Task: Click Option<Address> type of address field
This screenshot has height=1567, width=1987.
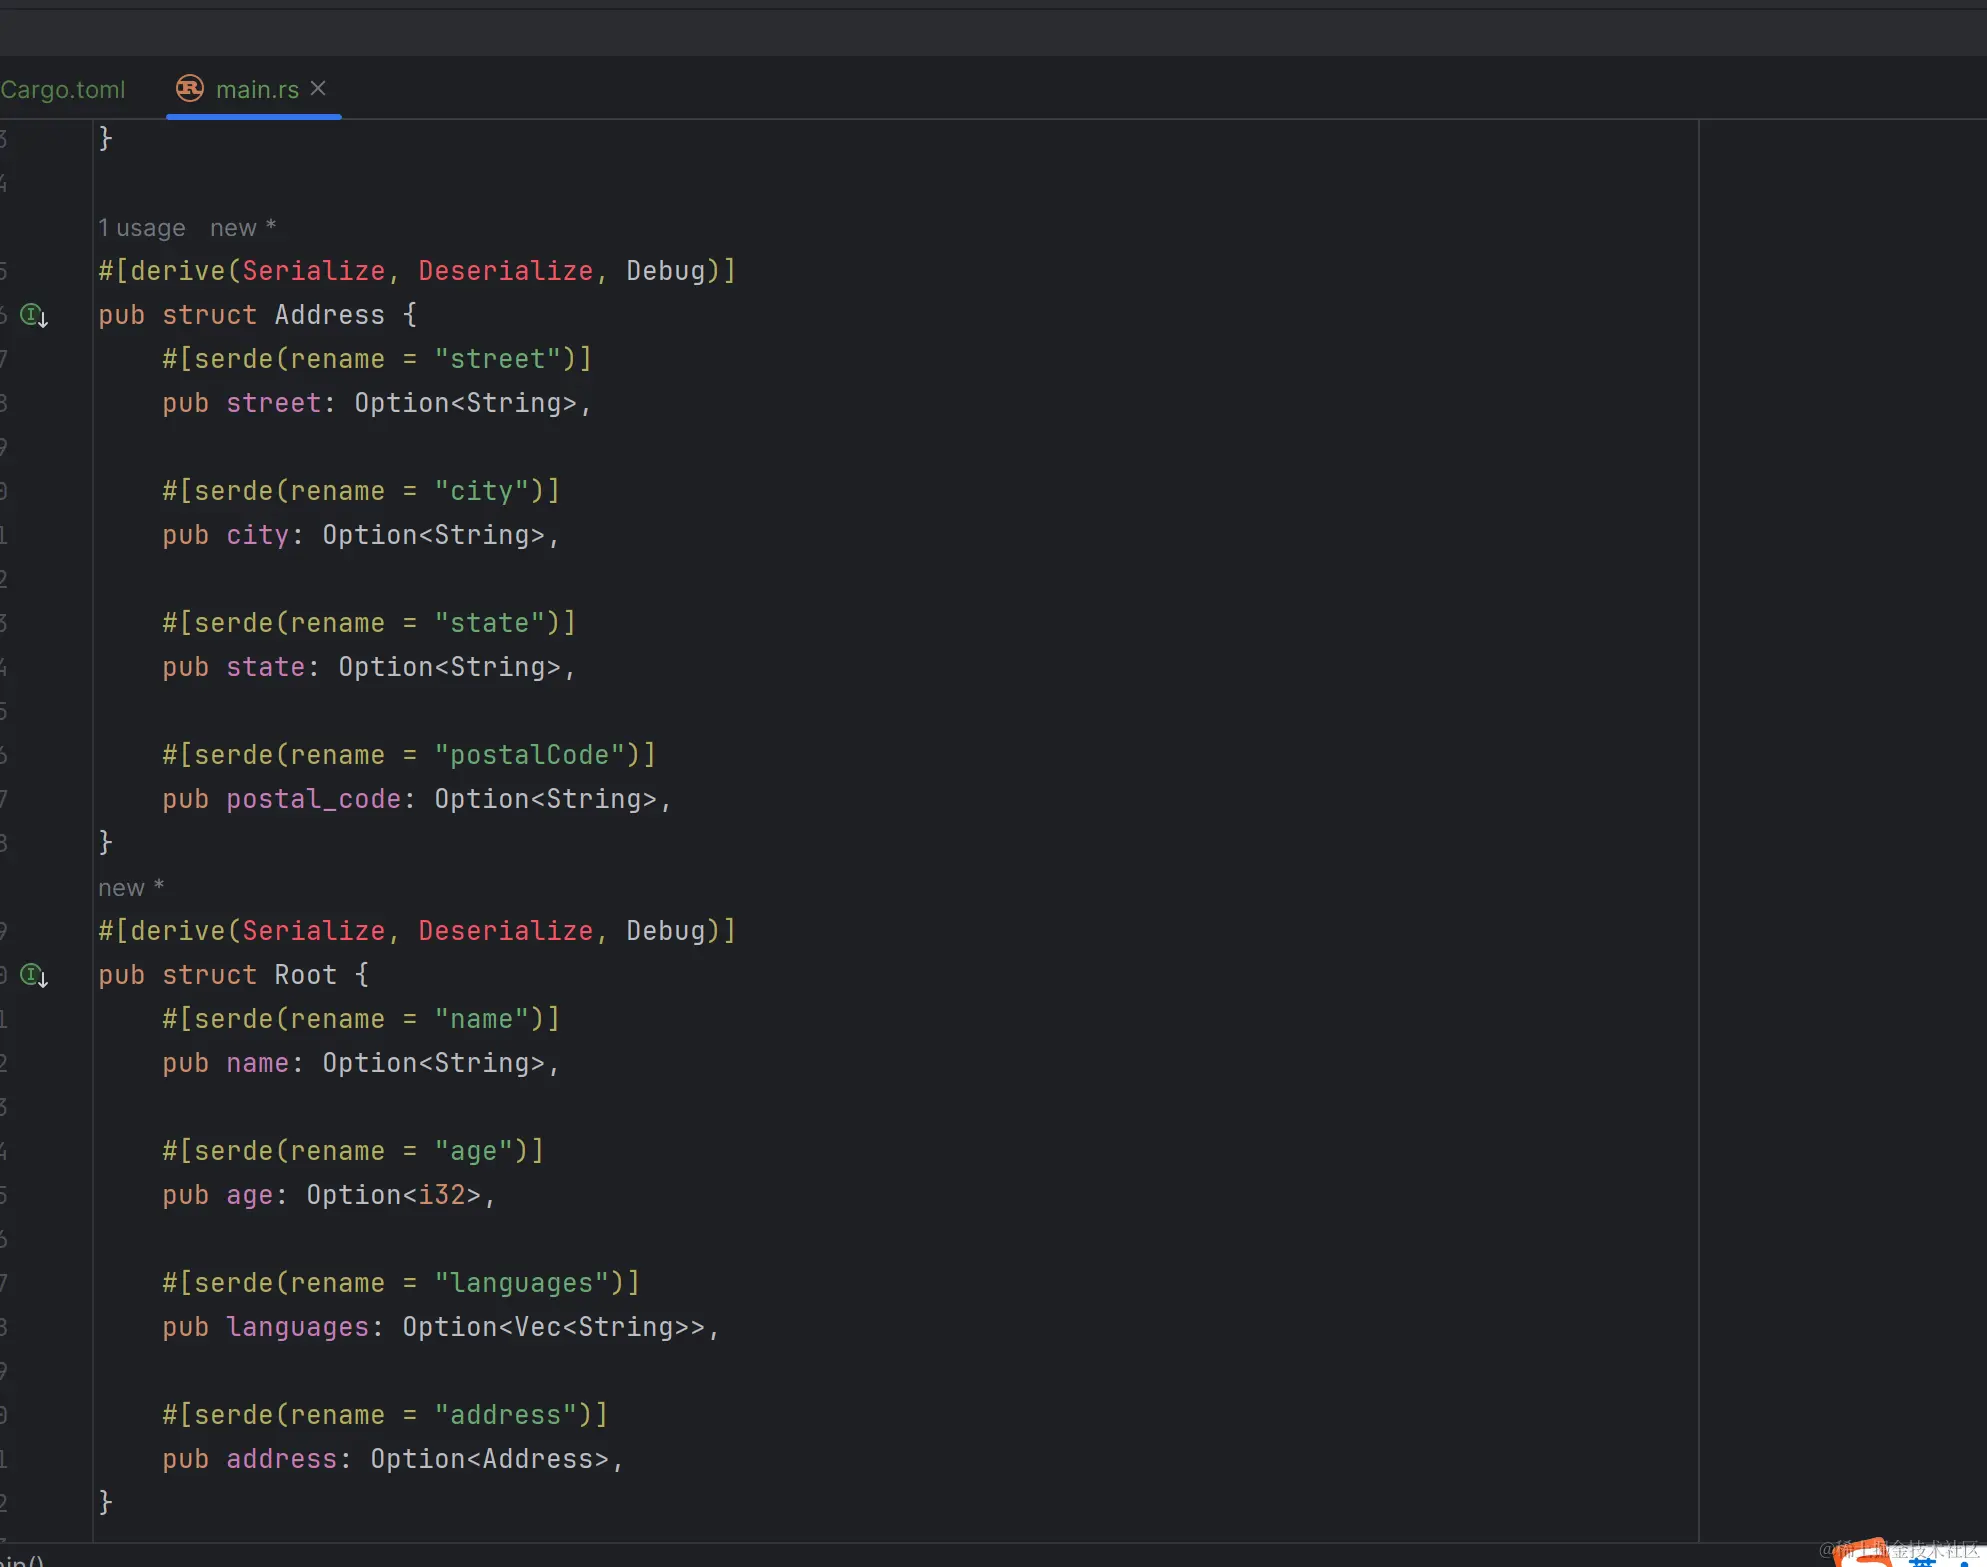Action: (x=490, y=1459)
